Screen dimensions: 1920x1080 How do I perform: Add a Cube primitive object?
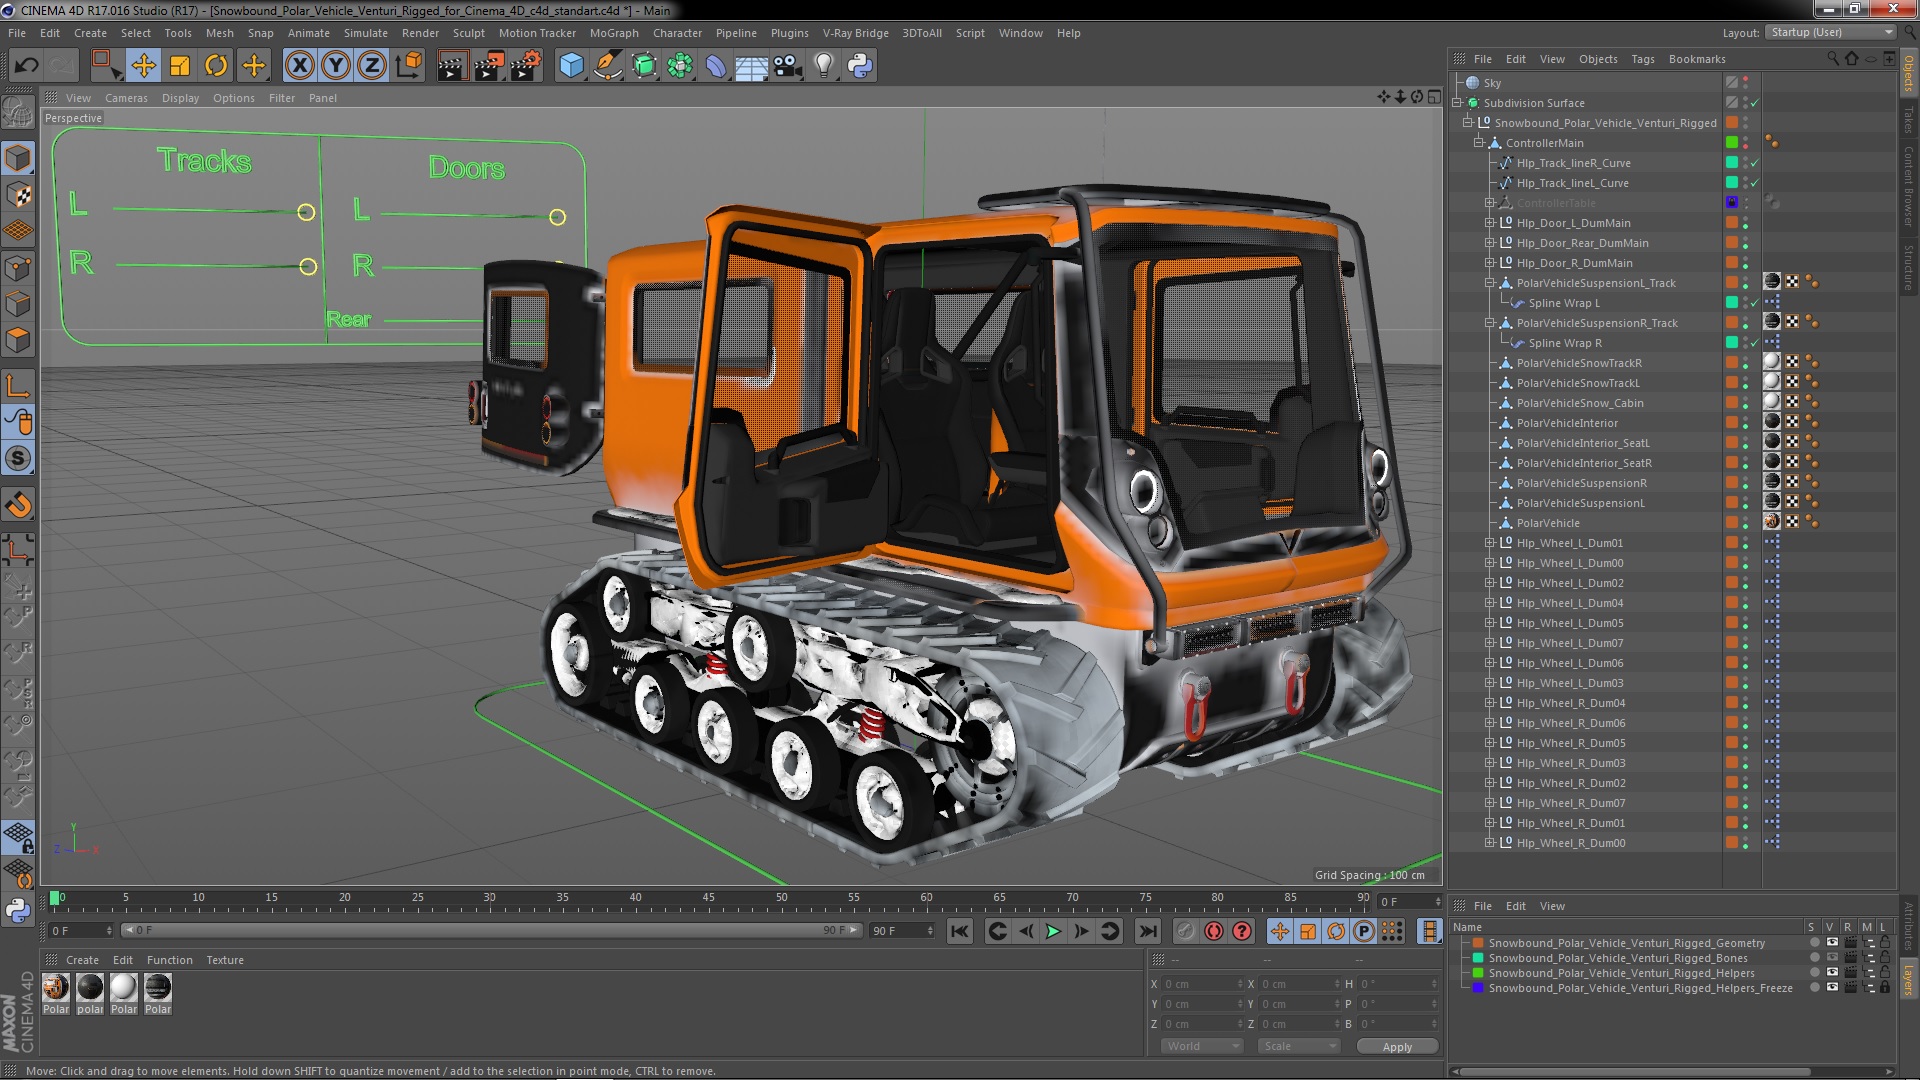[571, 66]
